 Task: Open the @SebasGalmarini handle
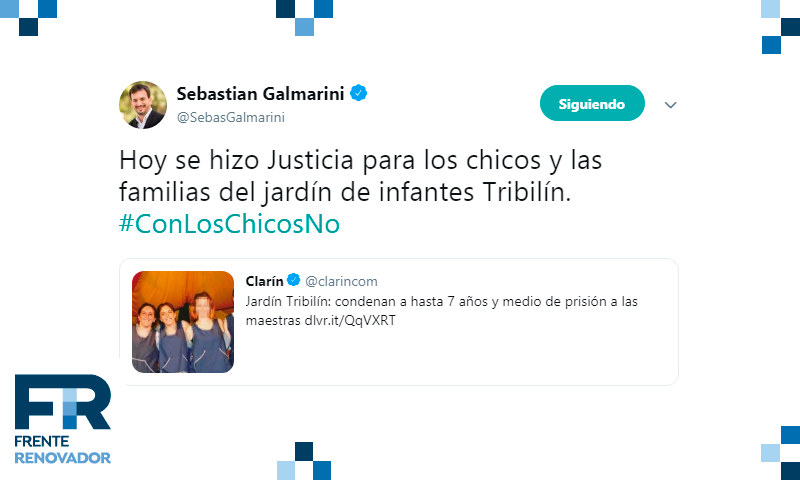pos(231,117)
